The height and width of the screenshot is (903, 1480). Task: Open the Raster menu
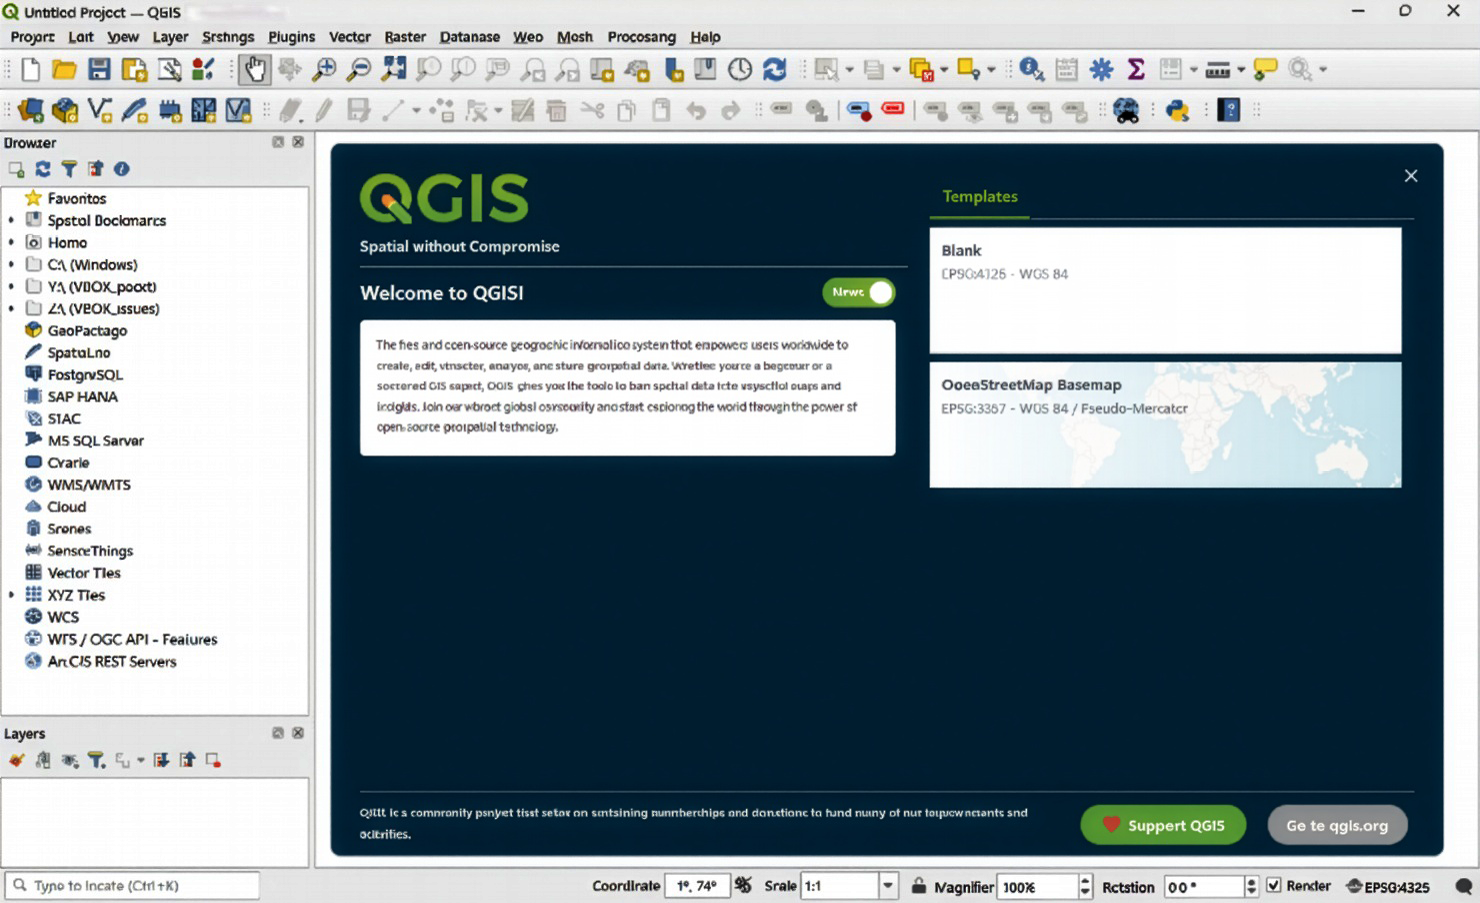click(x=405, y=37)
